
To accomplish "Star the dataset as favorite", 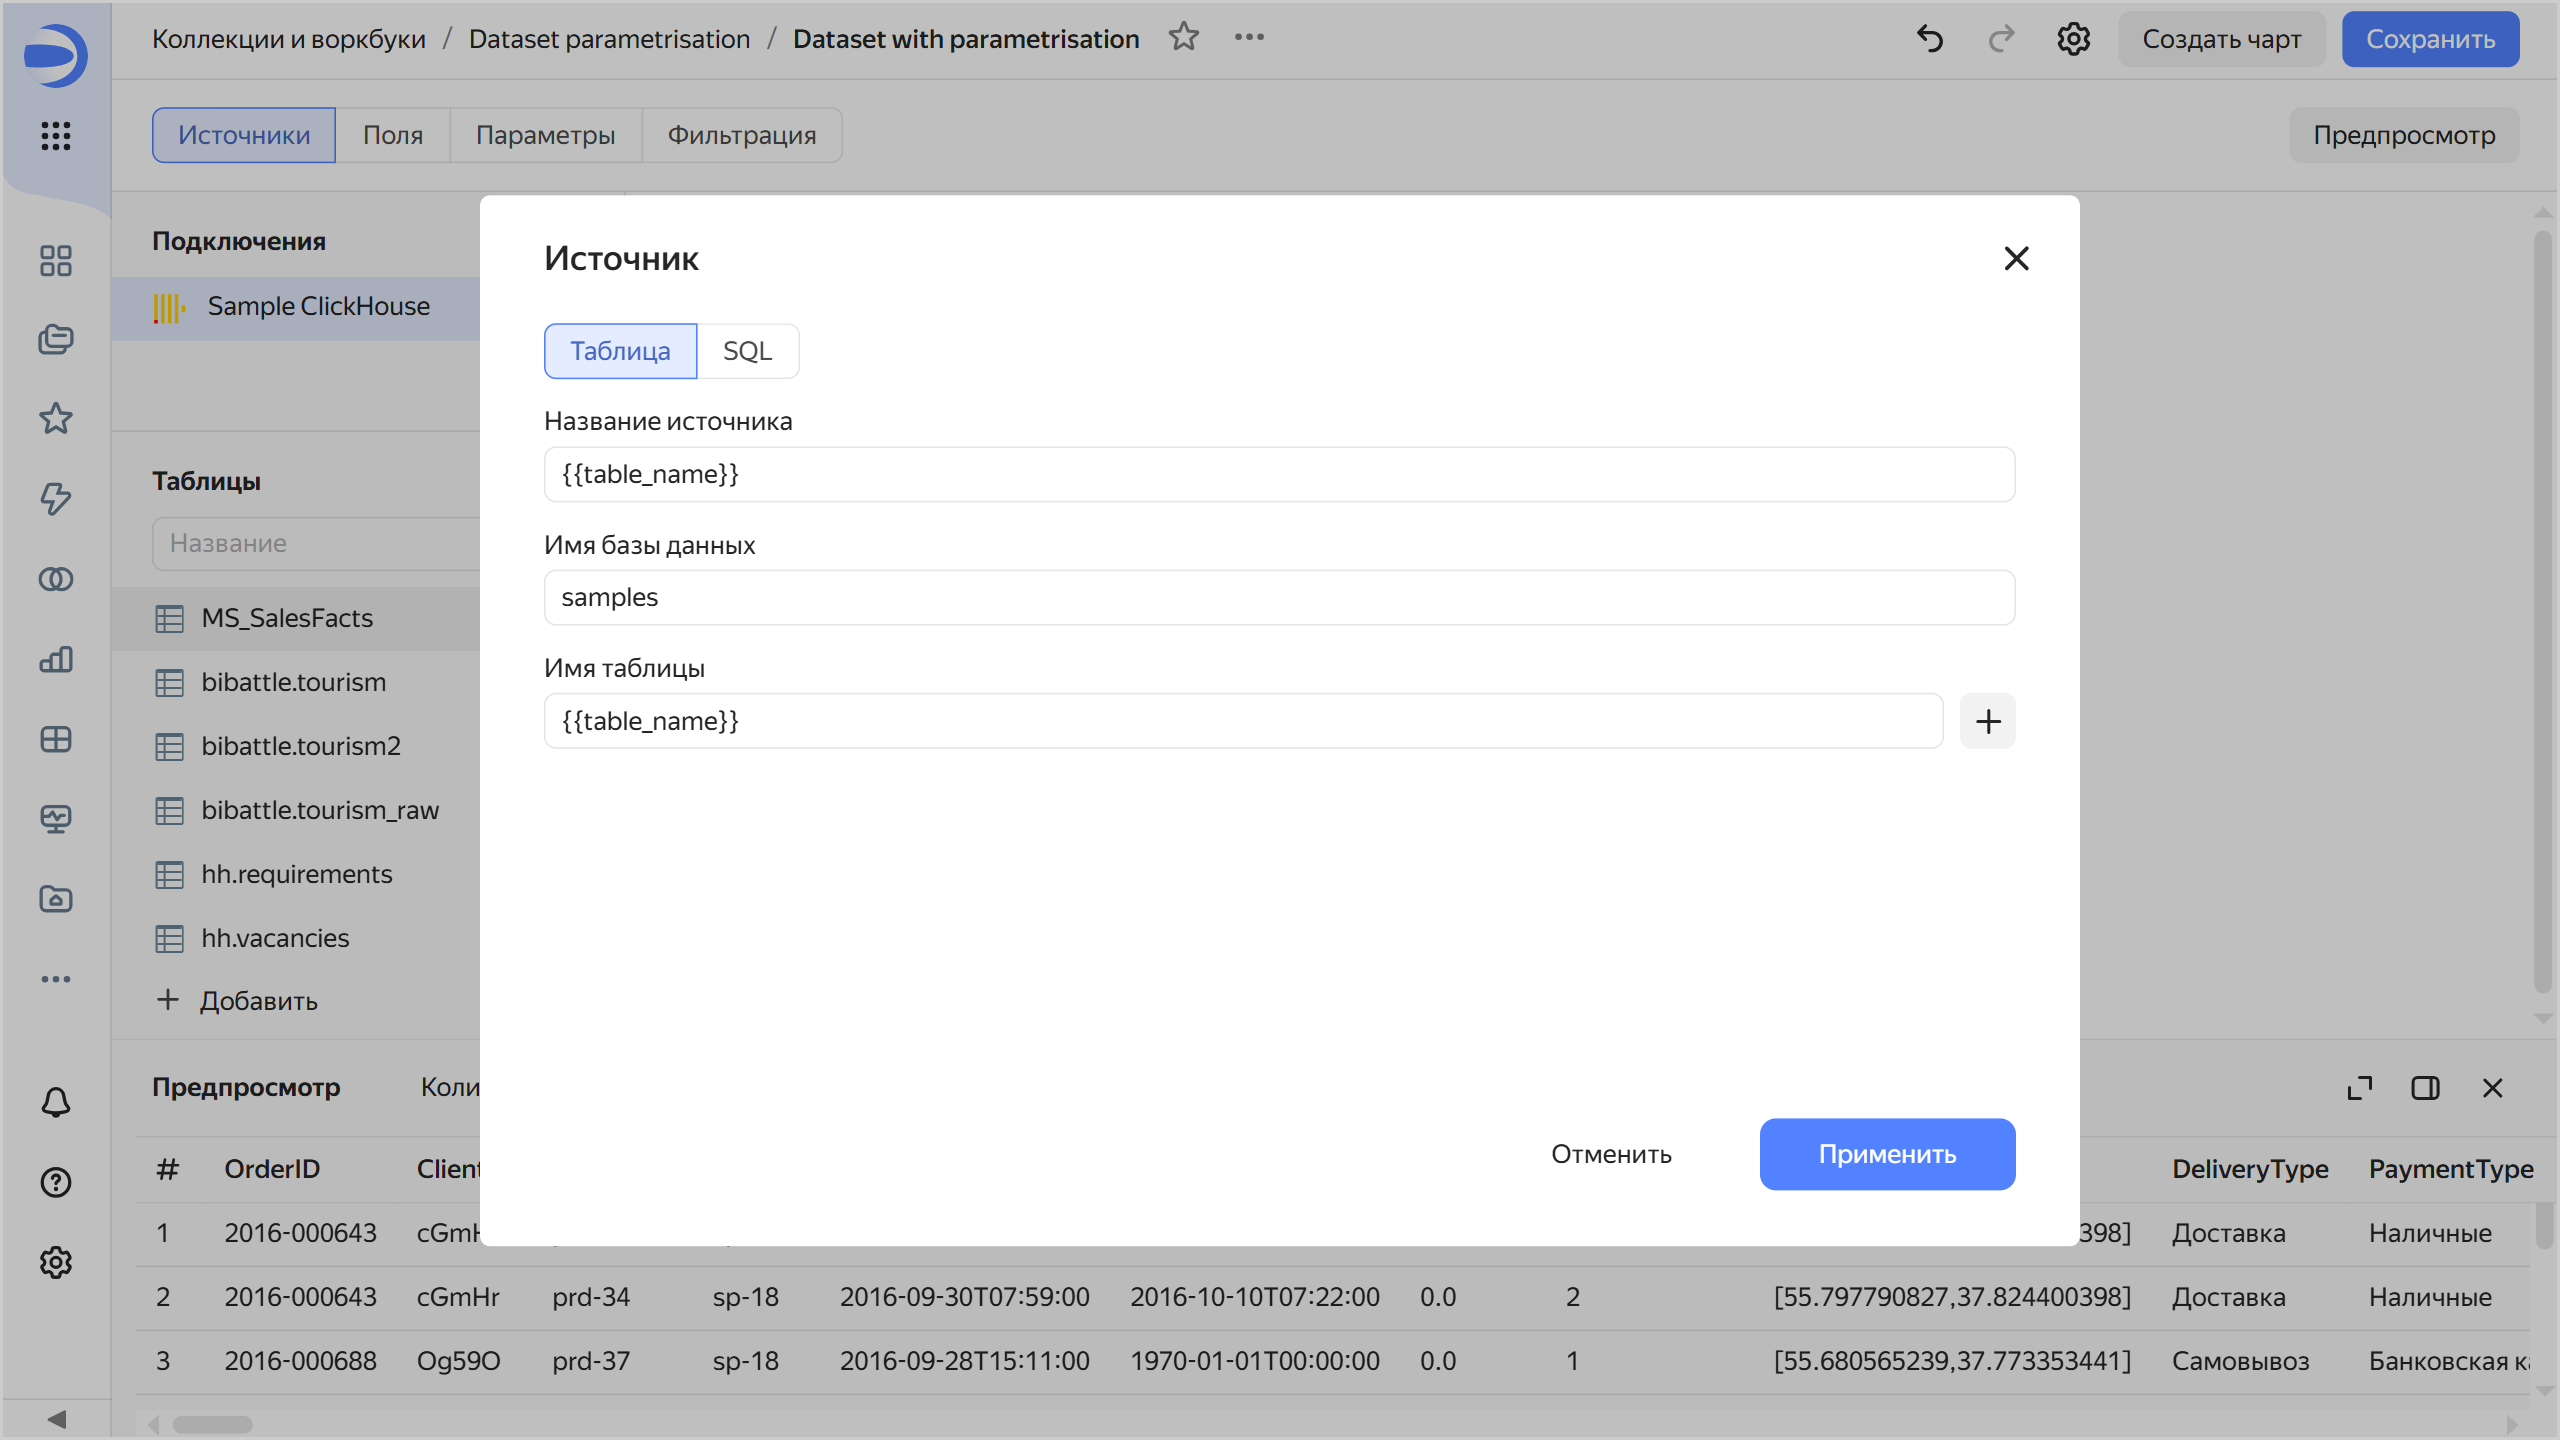I will pos(1184,38).
